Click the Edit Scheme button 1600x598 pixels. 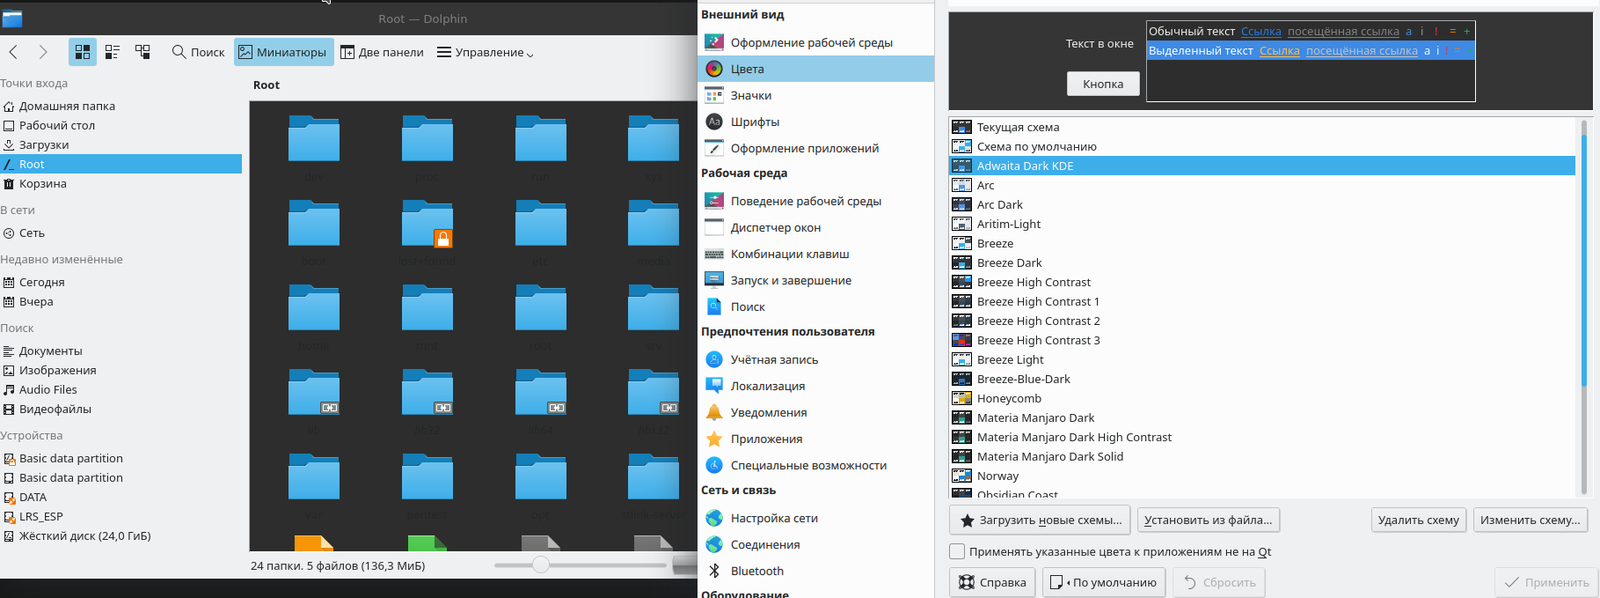coord(1530,520)
